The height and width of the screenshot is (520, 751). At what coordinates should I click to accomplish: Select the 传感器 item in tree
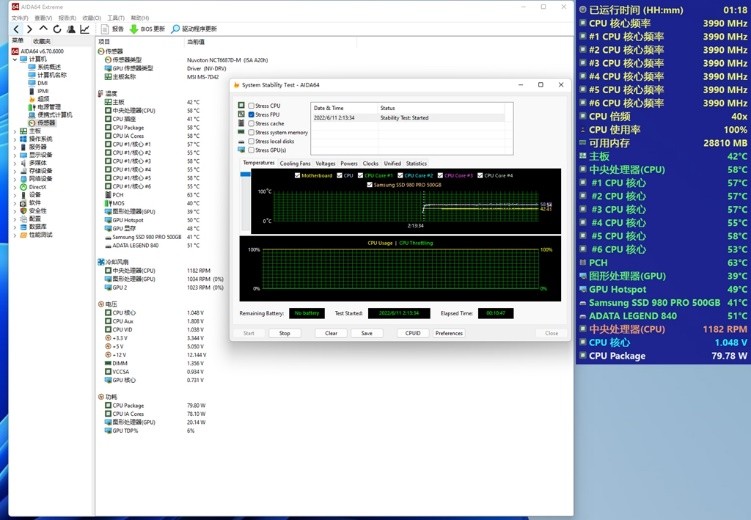(46, 123)
